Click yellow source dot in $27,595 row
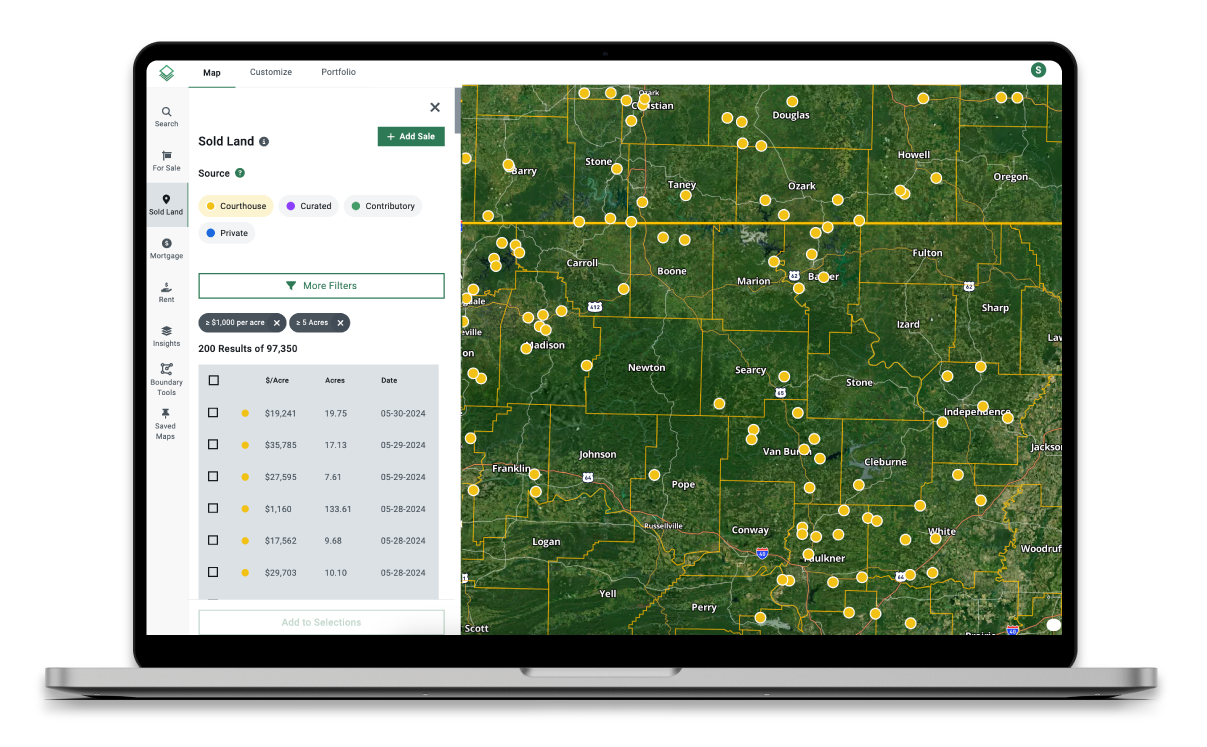 click(245, 477)
